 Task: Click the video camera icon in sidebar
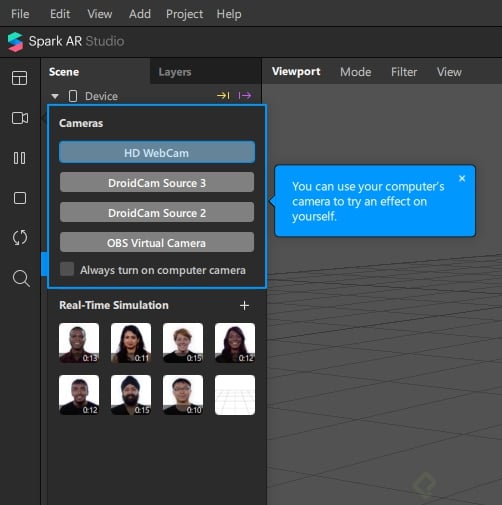20,118
